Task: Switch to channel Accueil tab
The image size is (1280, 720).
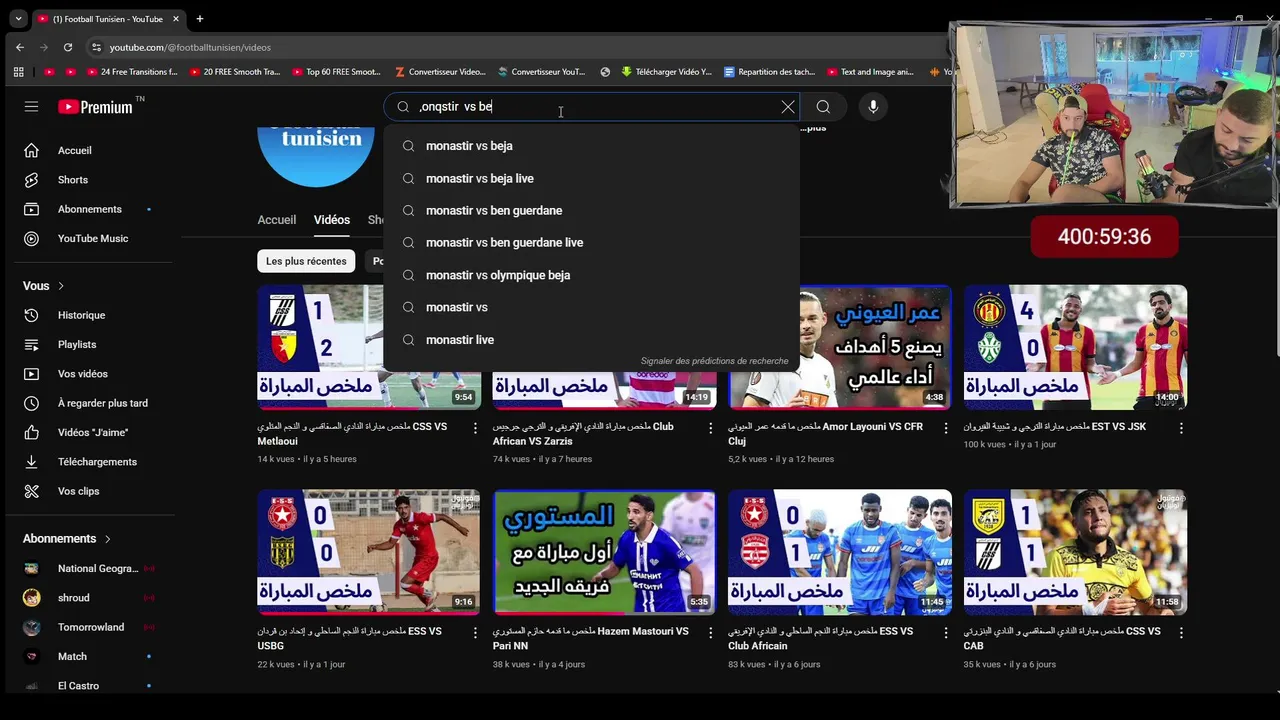Action: [x=277, y=220]
